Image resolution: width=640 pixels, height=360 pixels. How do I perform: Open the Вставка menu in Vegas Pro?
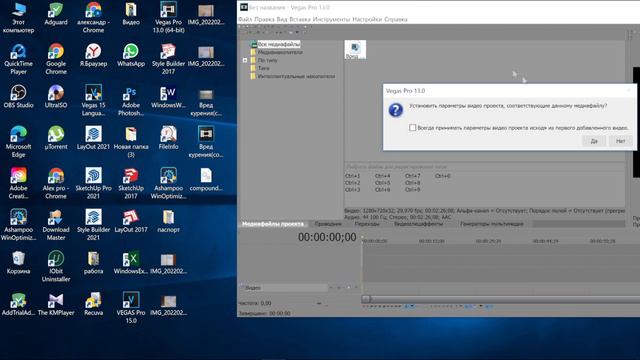coord(300,19)
